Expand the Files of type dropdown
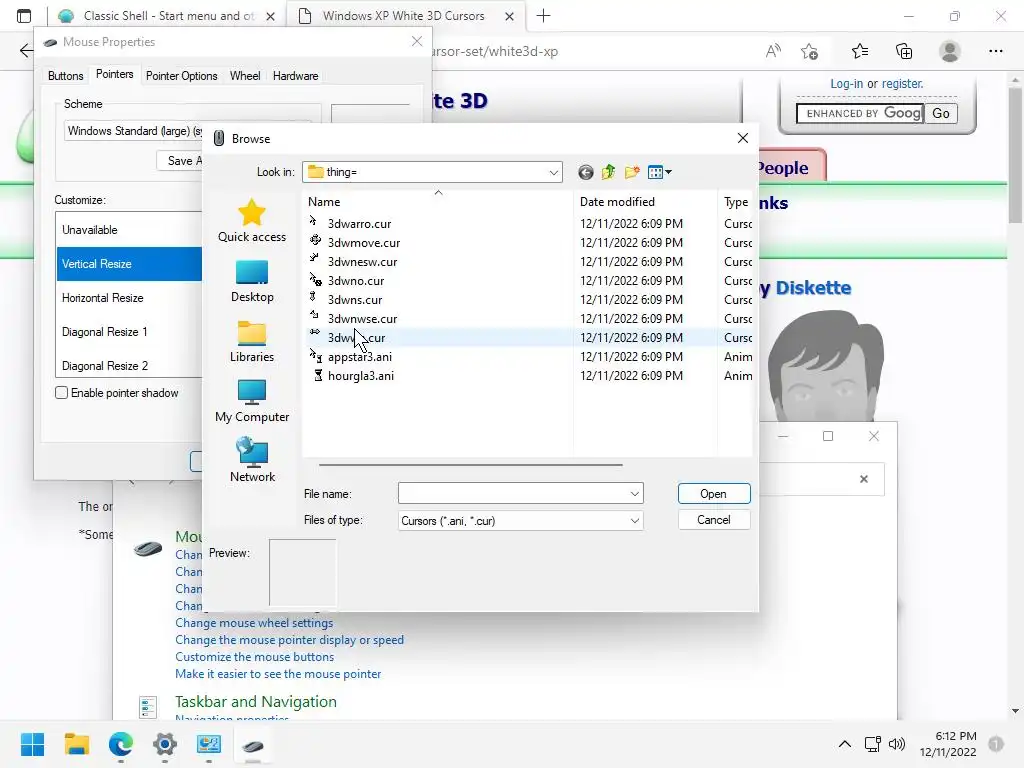Screen dimensions: 1024x768 tap(634, 520)
